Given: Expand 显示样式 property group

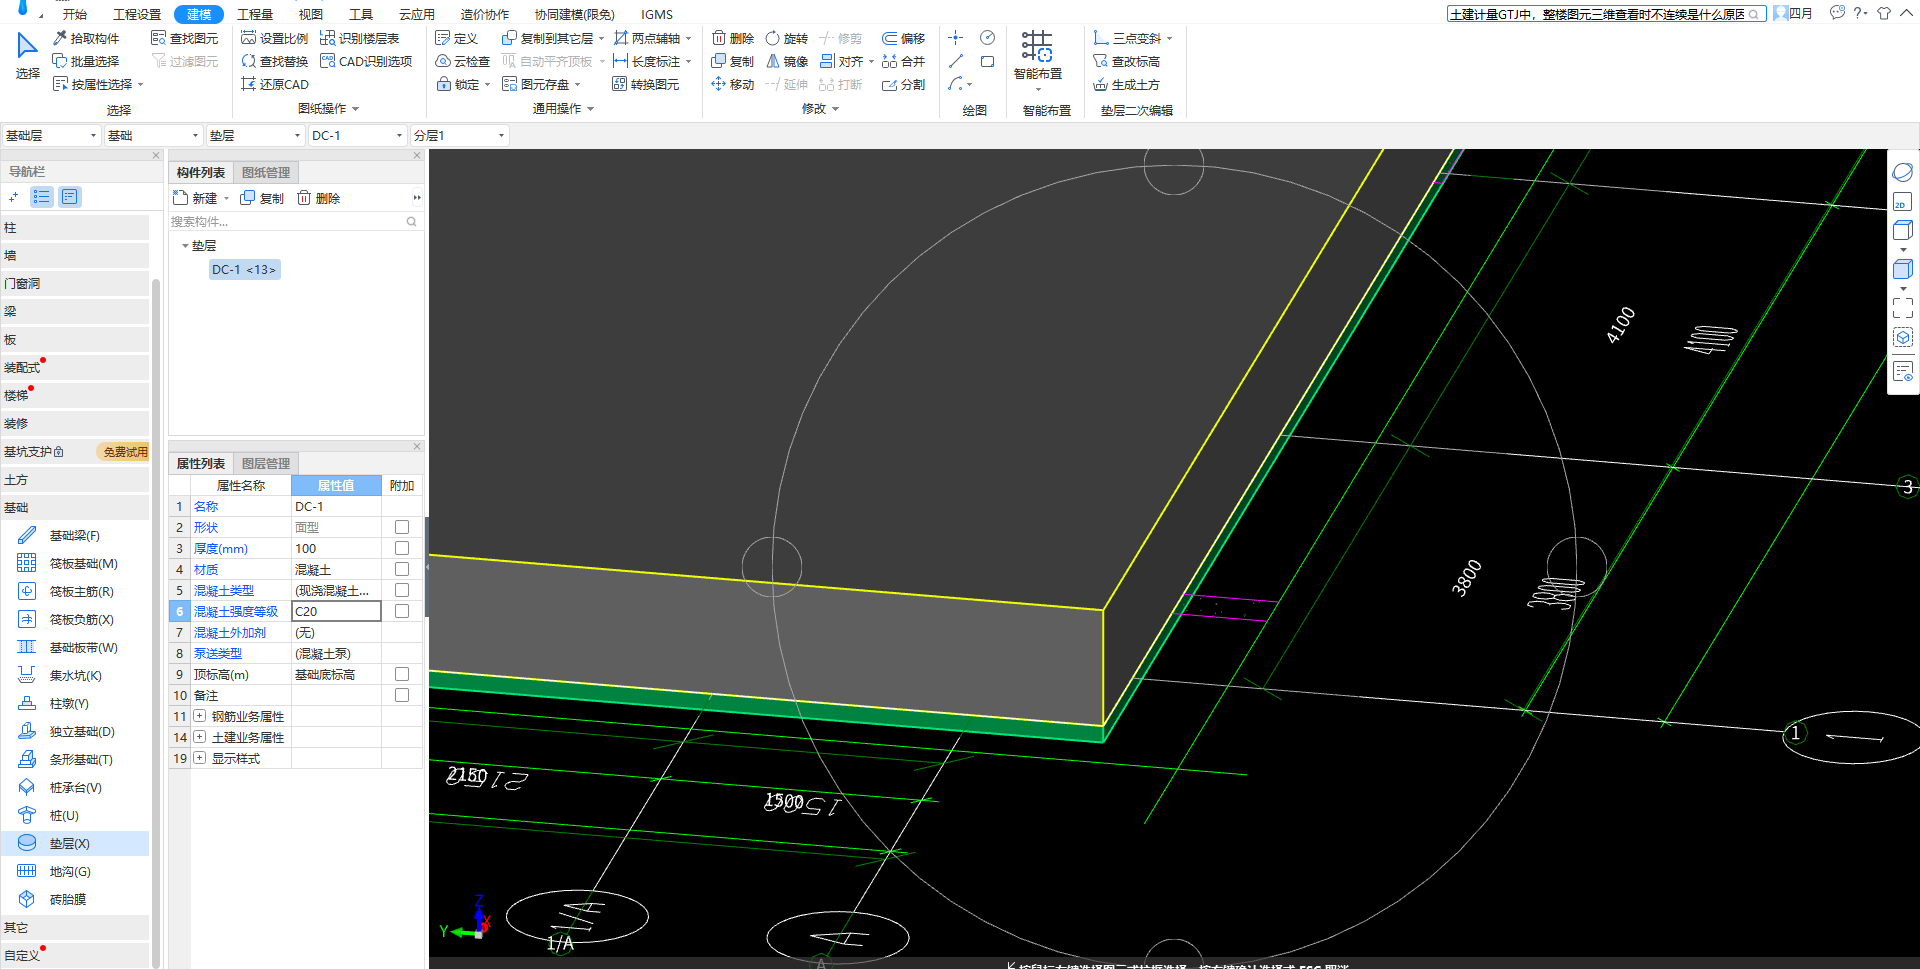Looking at the screenshot, I should pyautogui.click(x=200, y=758).
